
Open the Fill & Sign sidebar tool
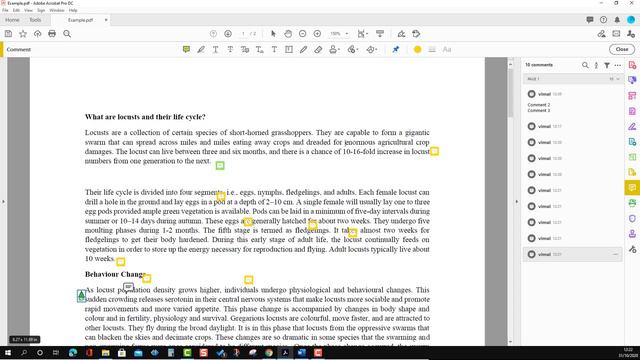click(x=632, y=127)
